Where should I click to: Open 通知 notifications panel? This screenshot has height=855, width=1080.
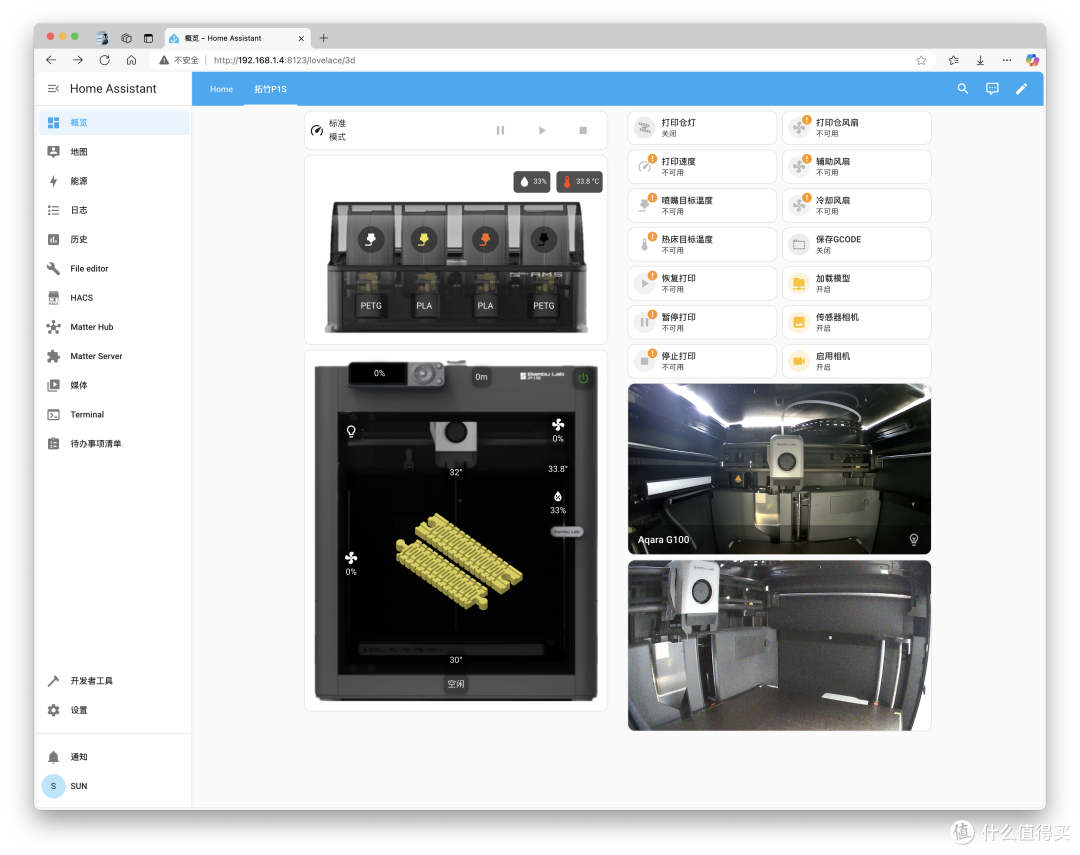114,756
